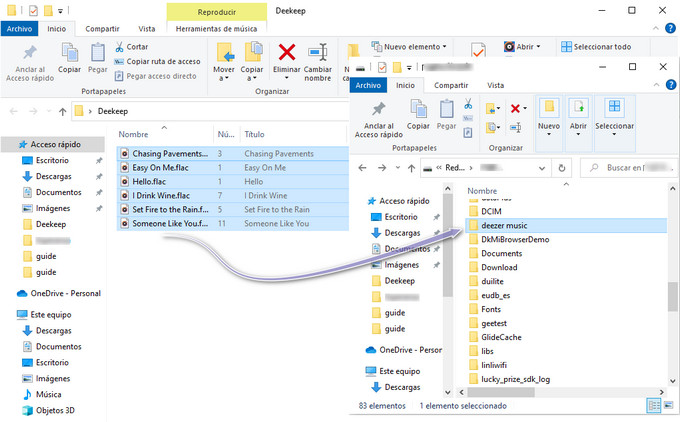Click vertical scrollbar thumb in front window
The width and height of the screenshot is (680, 422).
point(673,297)
